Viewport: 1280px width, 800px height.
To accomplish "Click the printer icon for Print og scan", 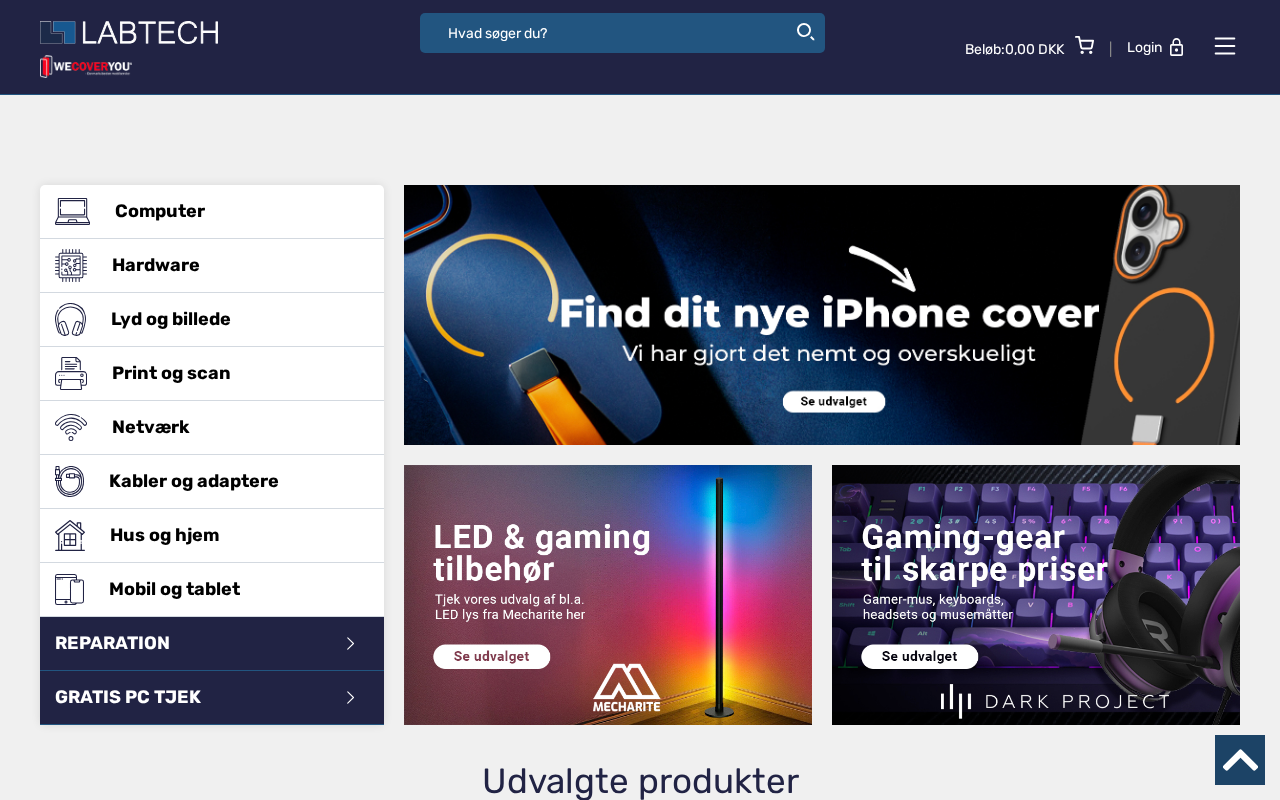I will pyautogui.click(x=71, y=373).
